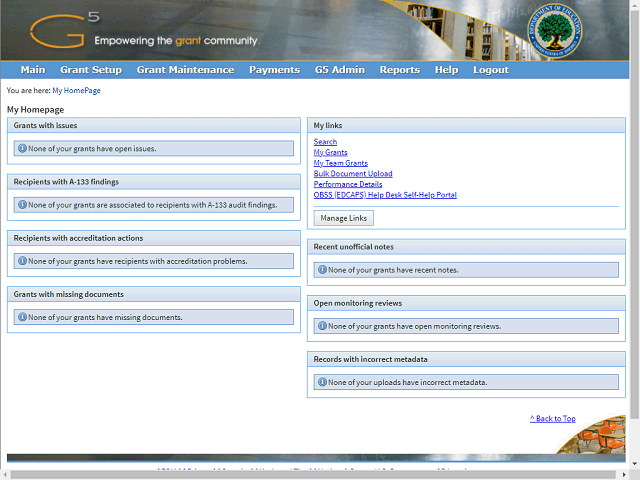This screenshot has width=640, height=480.
Task: Open the Main menu
Action: 33,70
